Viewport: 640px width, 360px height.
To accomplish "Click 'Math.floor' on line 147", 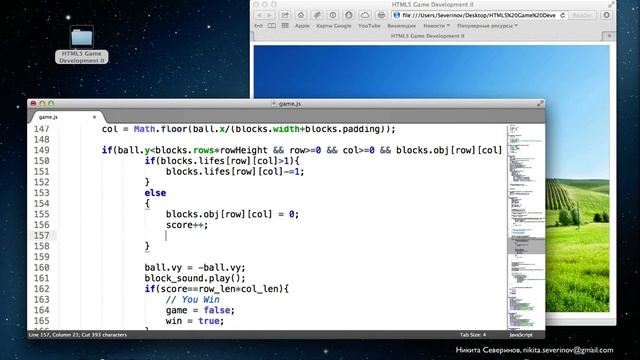I will pos(160,129).
